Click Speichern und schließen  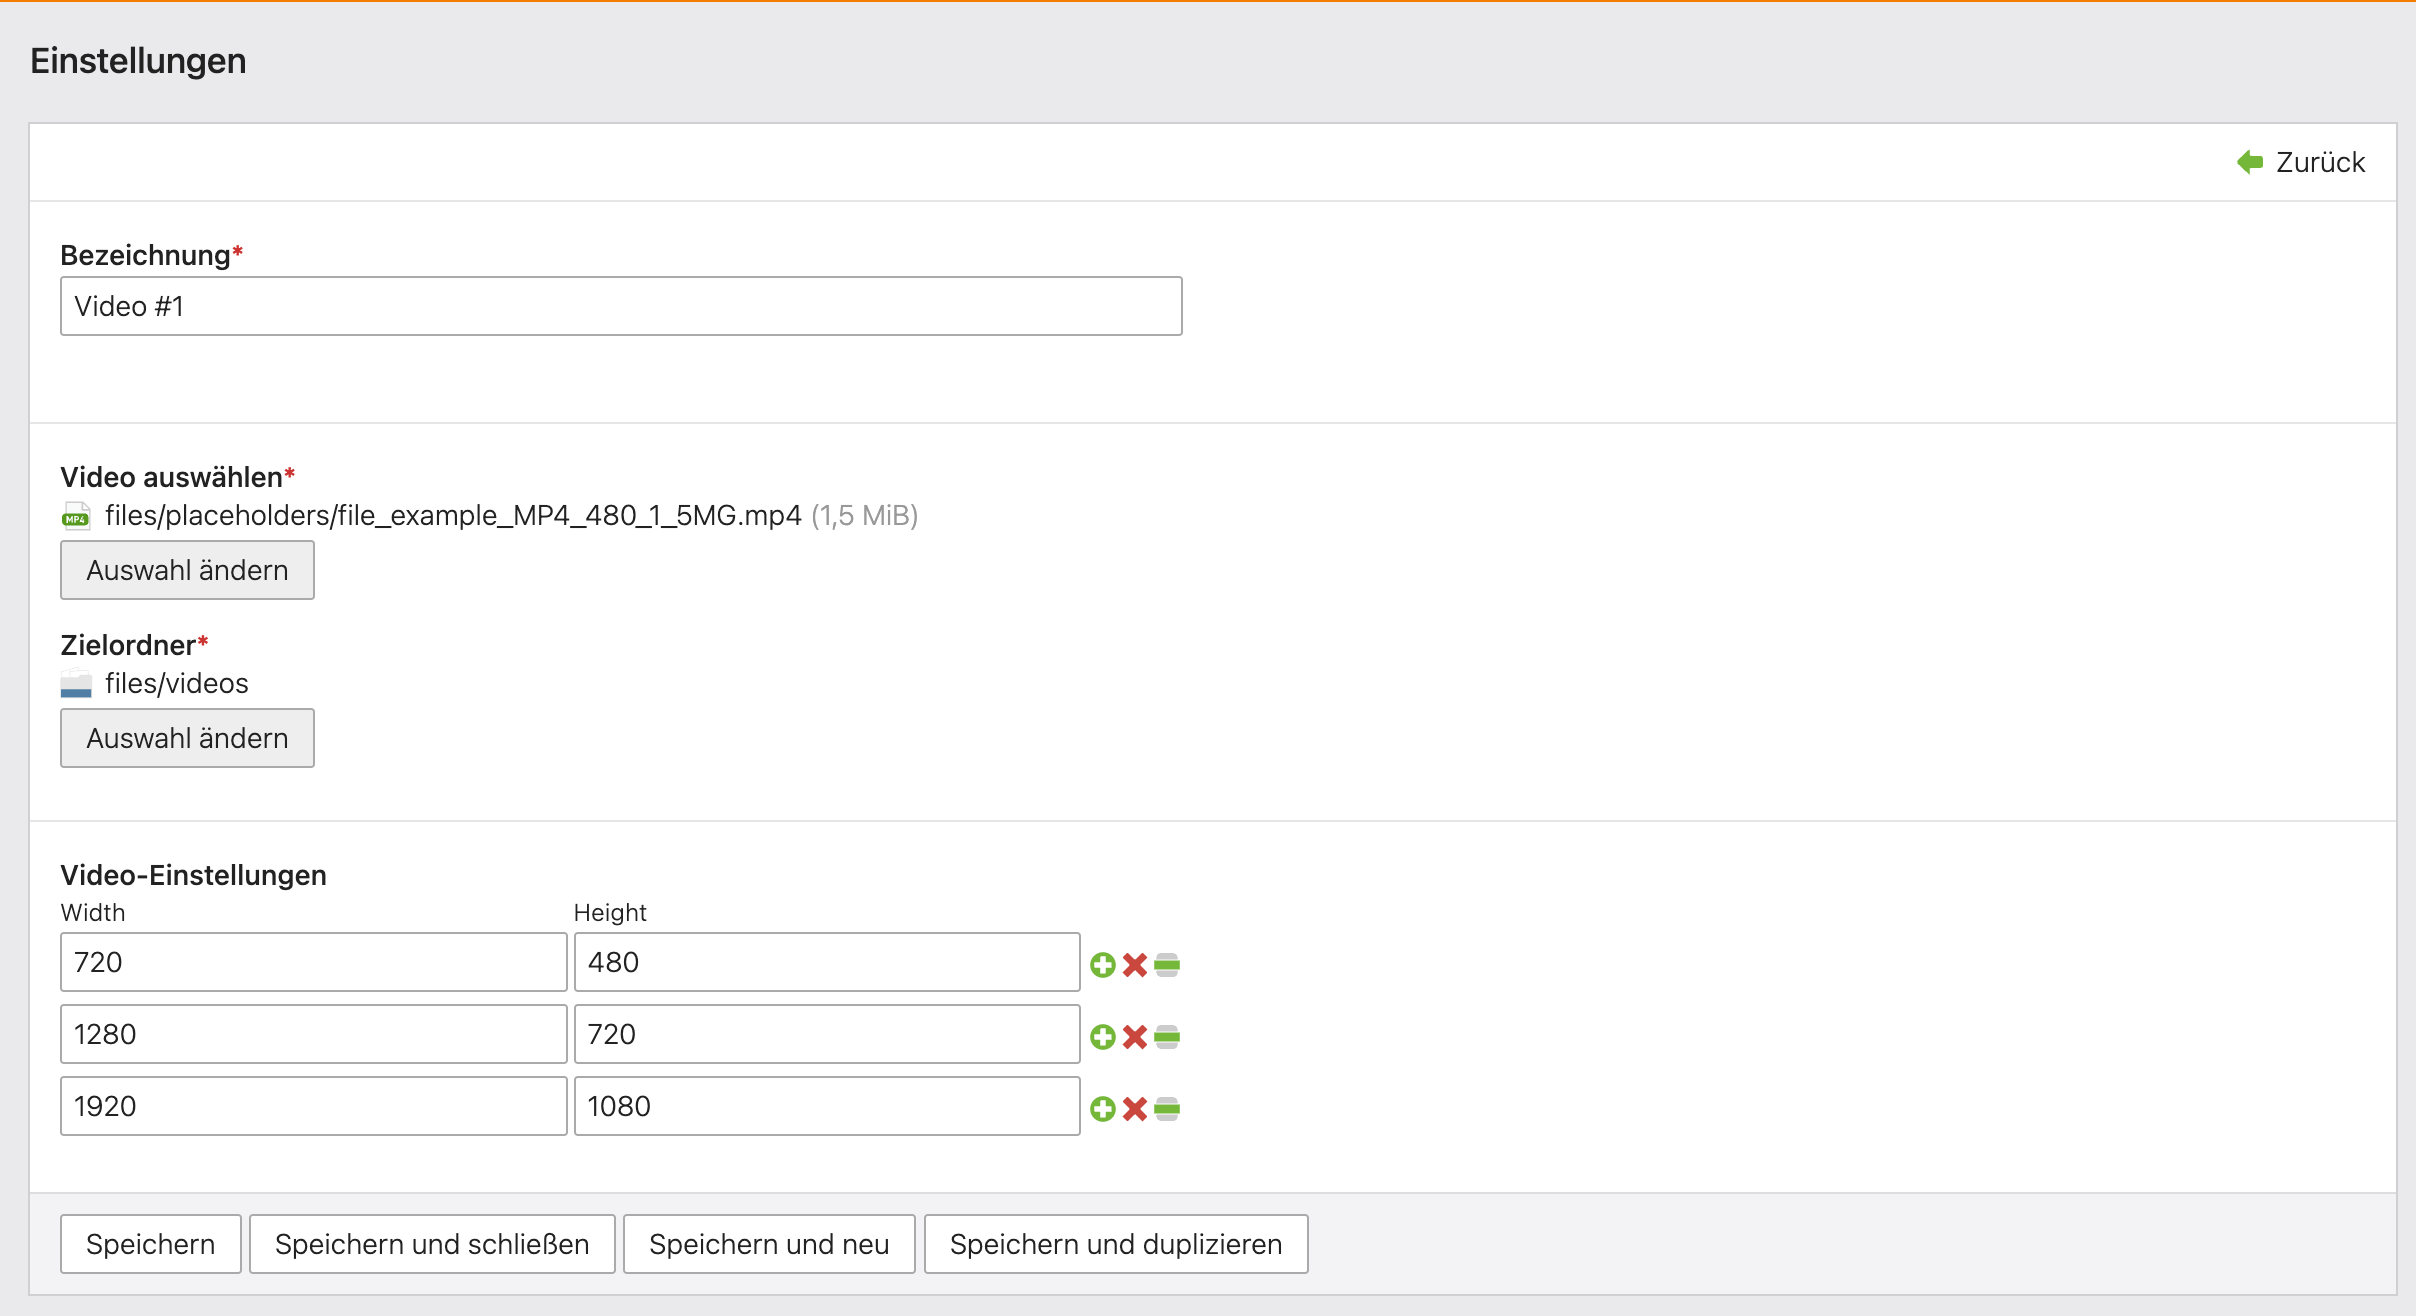[x=431, y=1244]
